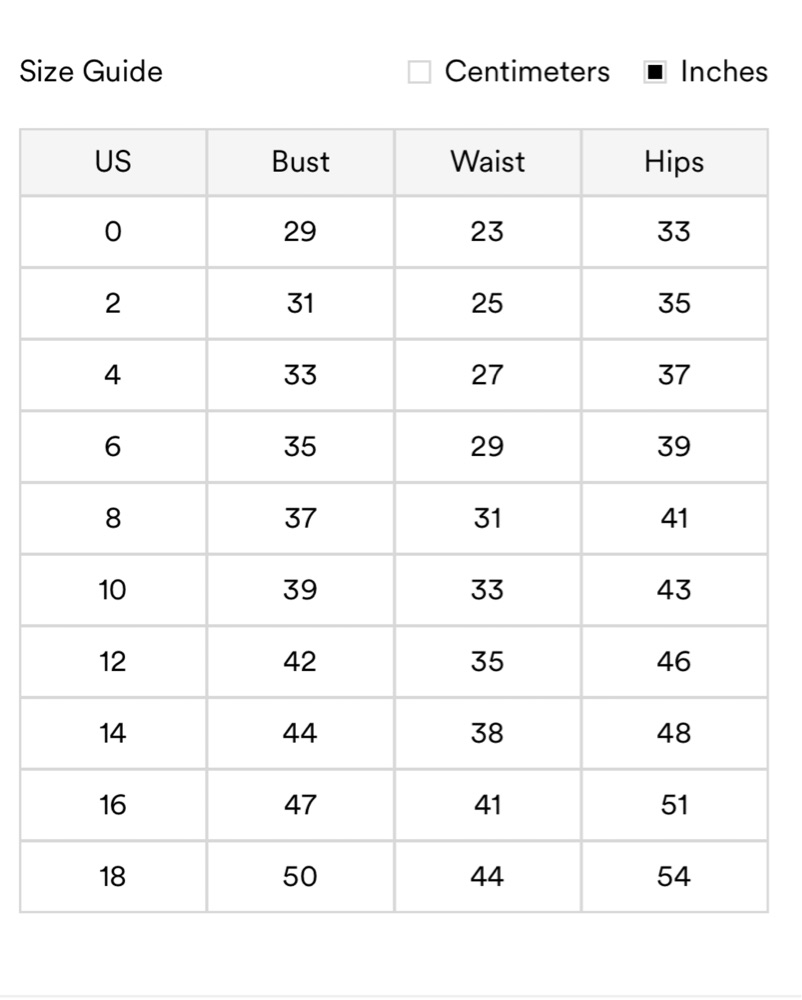Click bust value 42 for size 12
This screenshot has height=1000, width=802.
pos(300,662)
